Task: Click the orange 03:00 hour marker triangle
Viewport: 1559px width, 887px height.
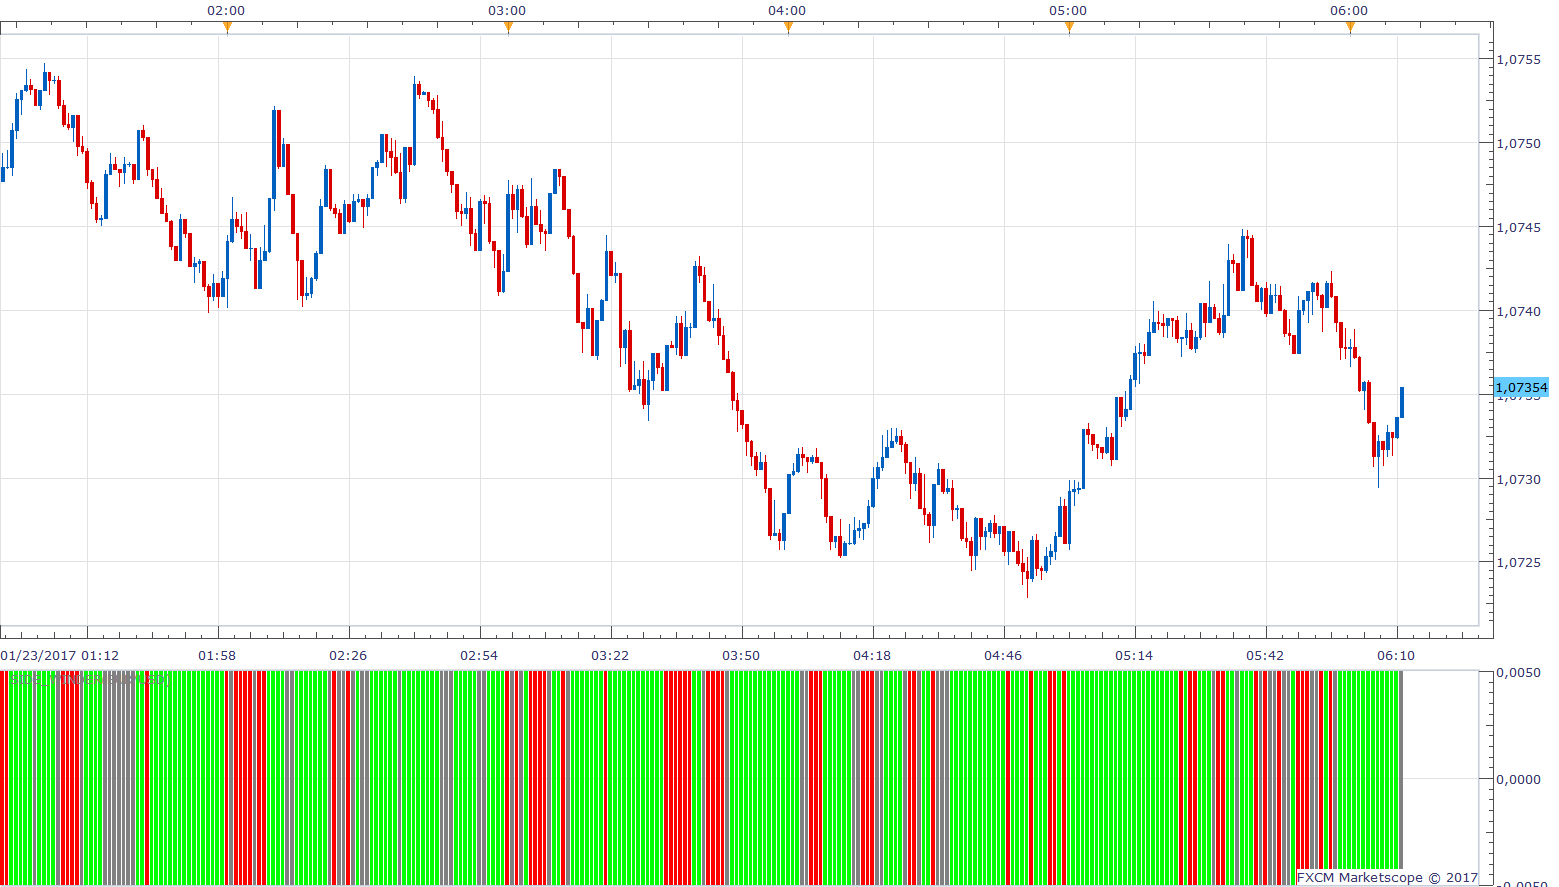Action: click(508, 28)
